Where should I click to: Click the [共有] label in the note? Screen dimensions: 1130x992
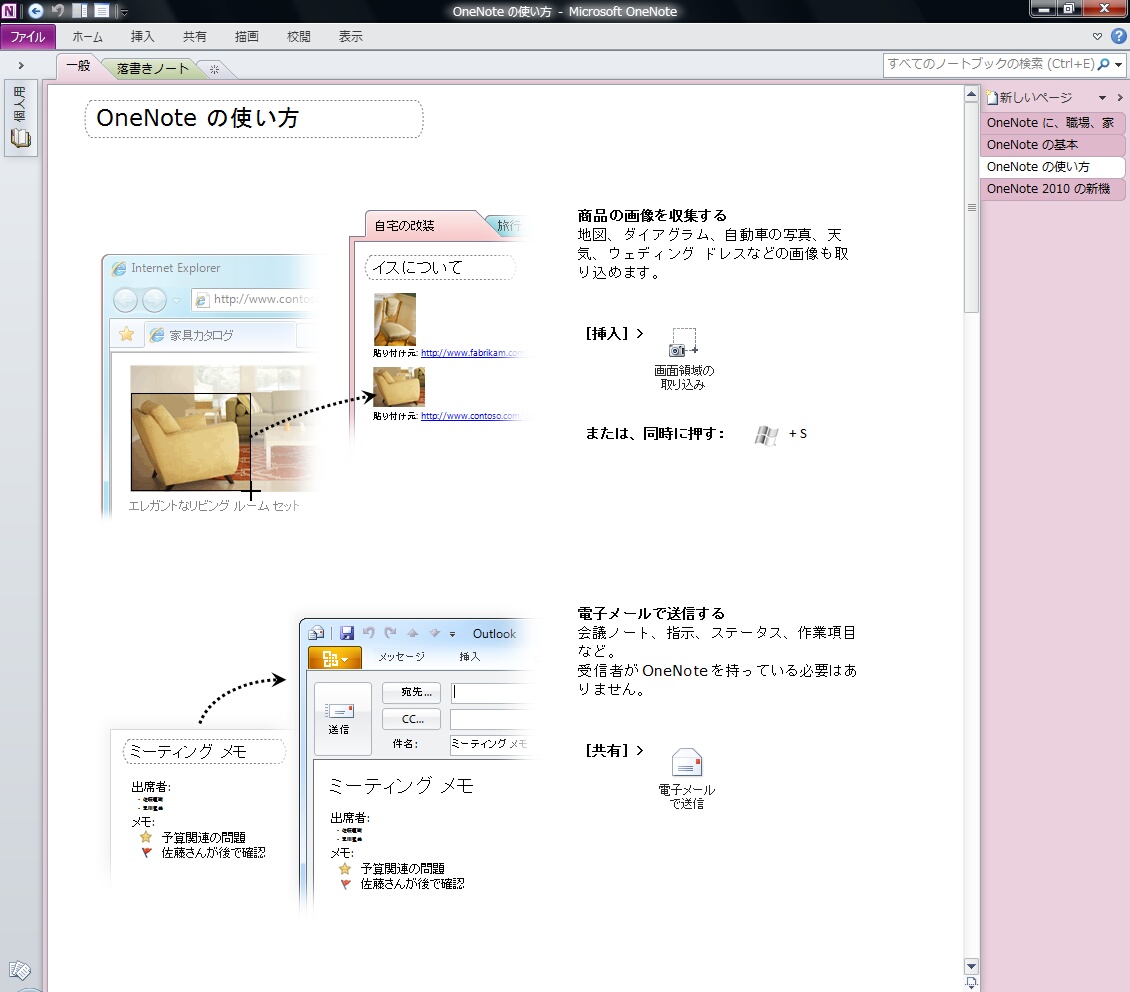click(x=606, y=751)
